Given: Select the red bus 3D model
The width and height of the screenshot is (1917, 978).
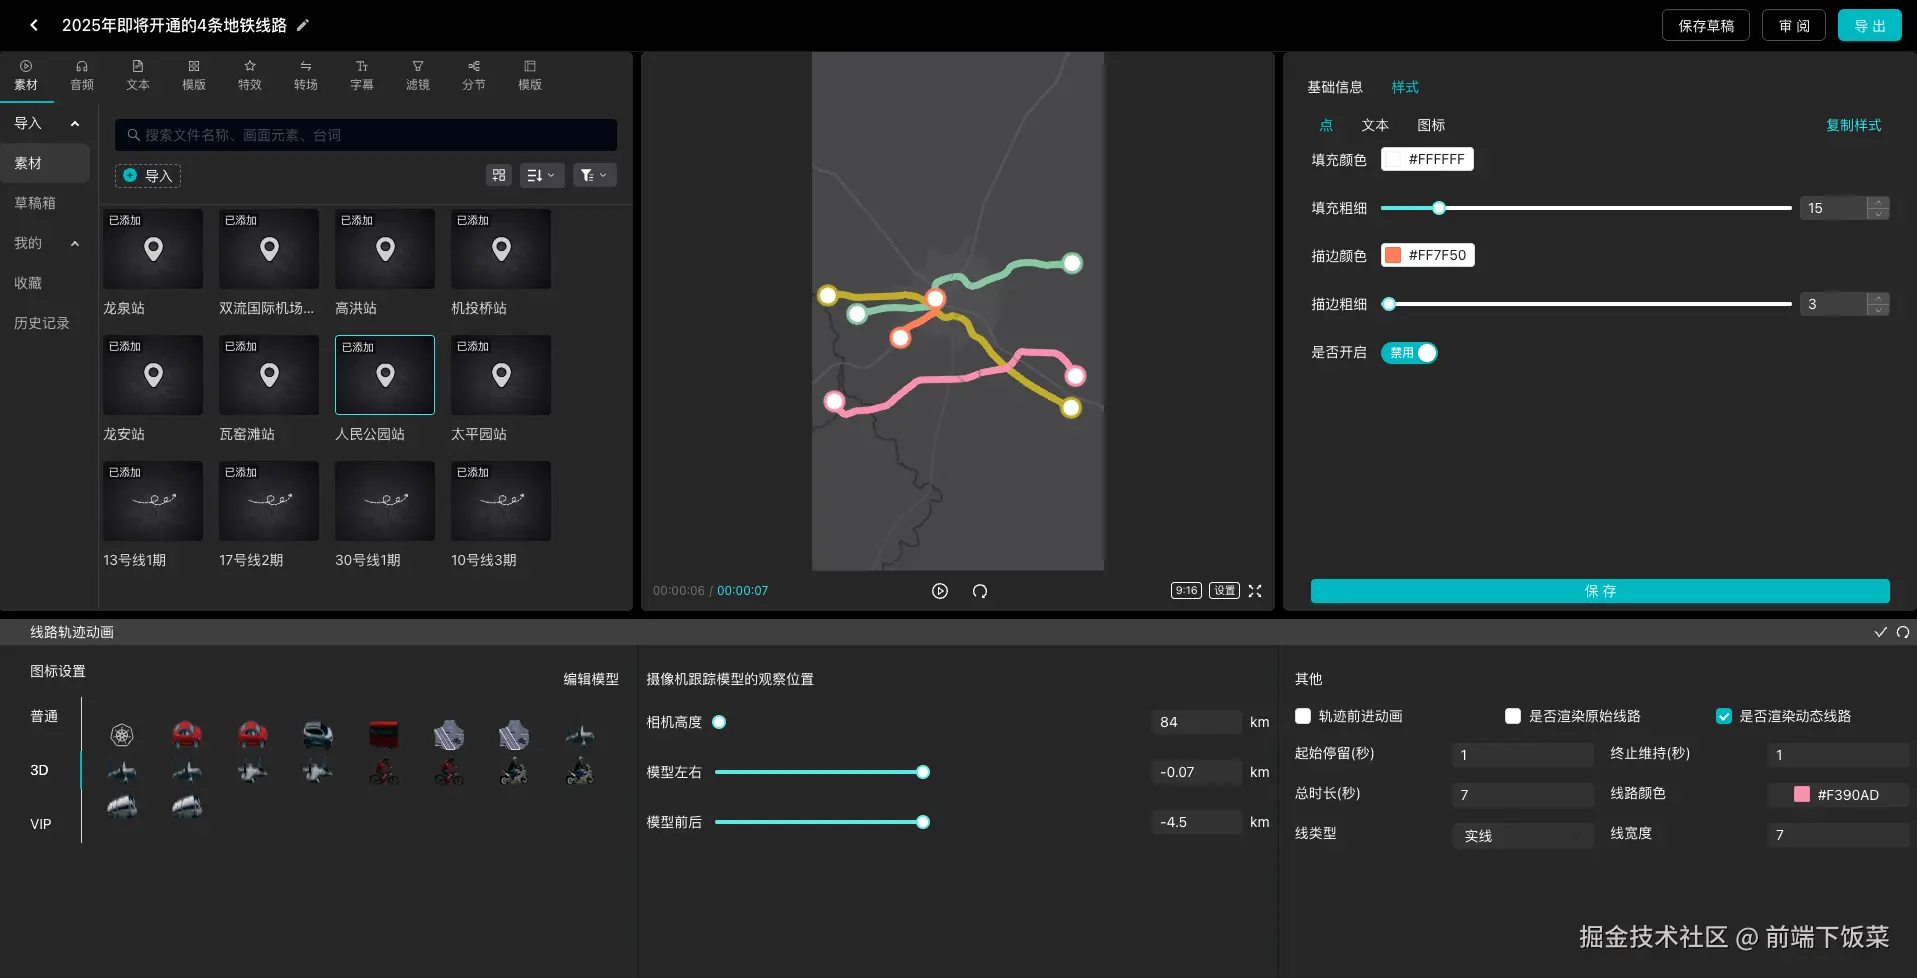Looking at the screenshot, I should point(383,735).
